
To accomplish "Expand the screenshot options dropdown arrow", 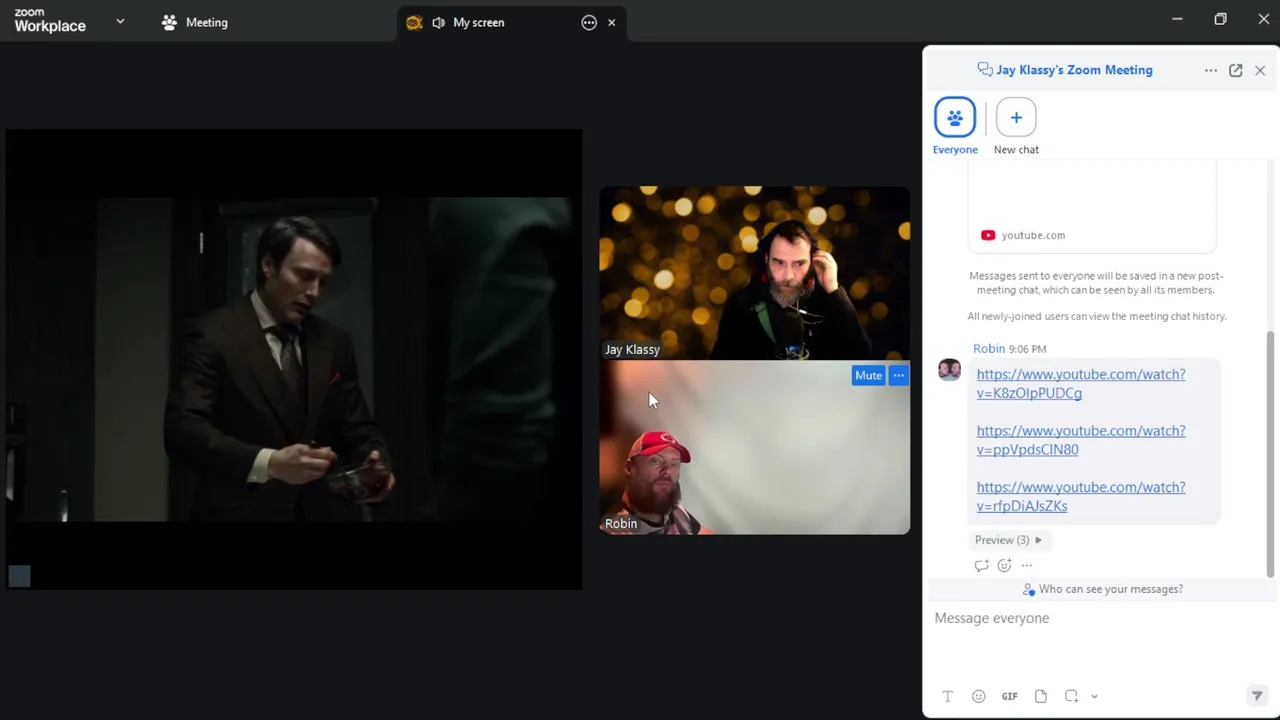I will [1094, 696].
